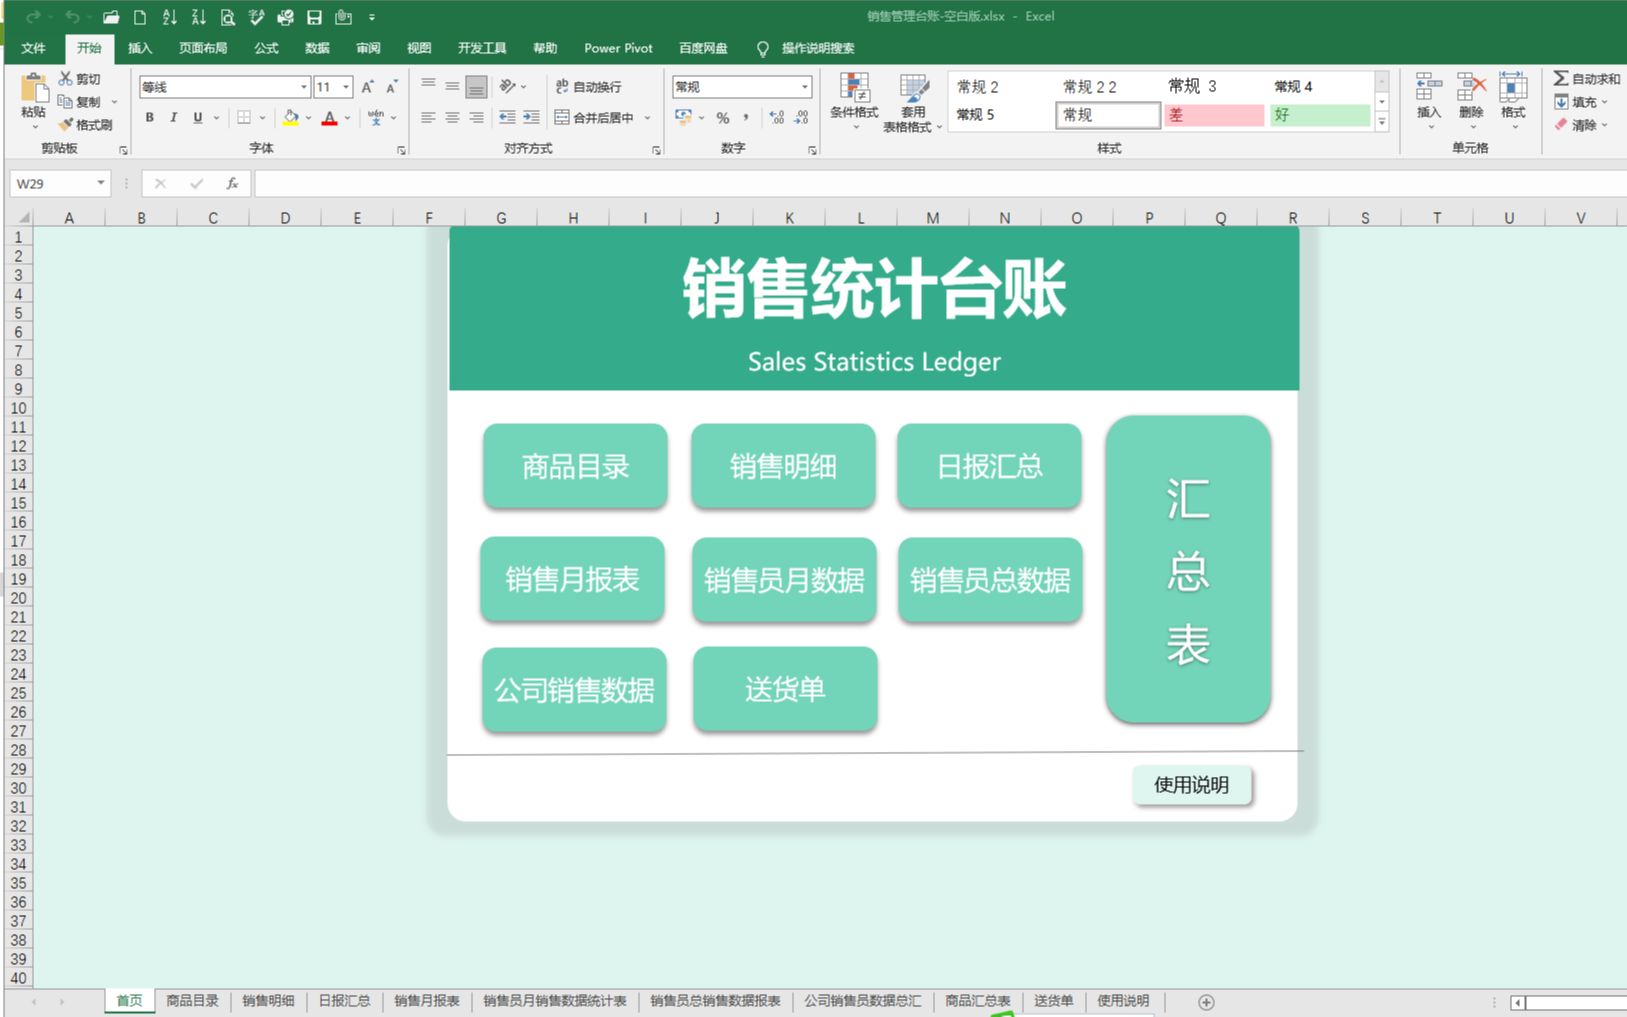Toggle bottom vertical alignment
Image resolution: width=1627 pixels, height=1017 pixels.
coord(477,87)
